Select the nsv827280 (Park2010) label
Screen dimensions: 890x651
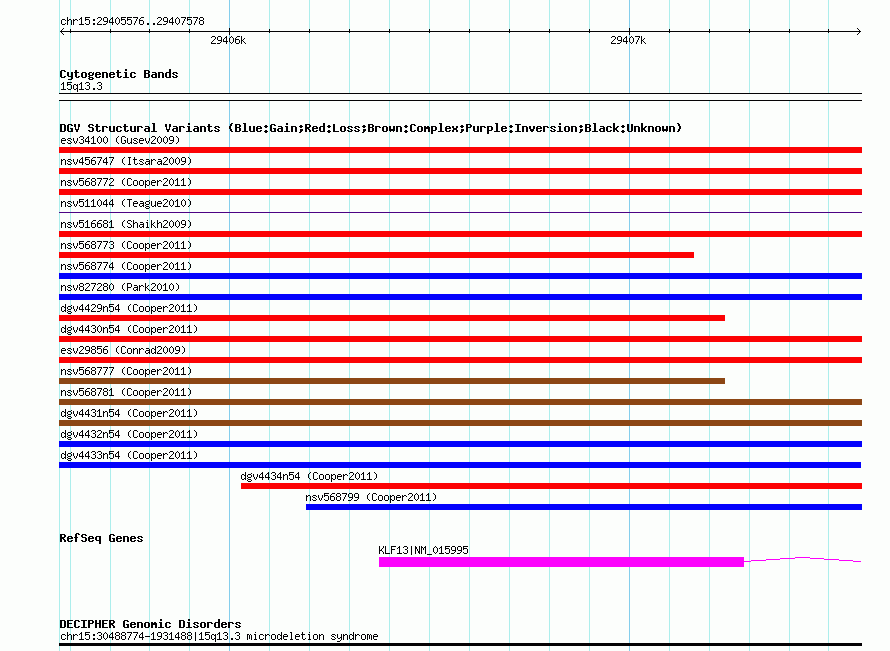tap(120, 287)
